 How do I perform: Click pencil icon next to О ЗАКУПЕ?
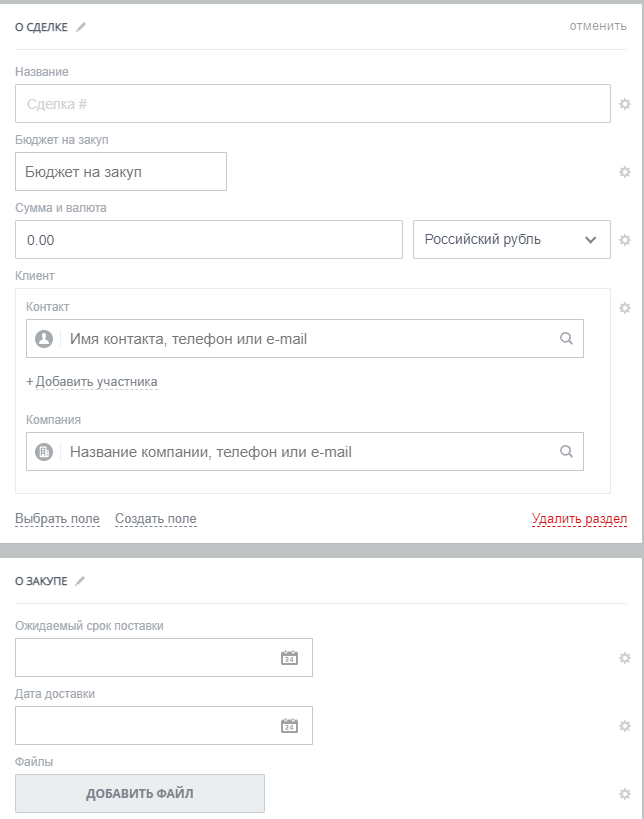[x=80, y=581]
